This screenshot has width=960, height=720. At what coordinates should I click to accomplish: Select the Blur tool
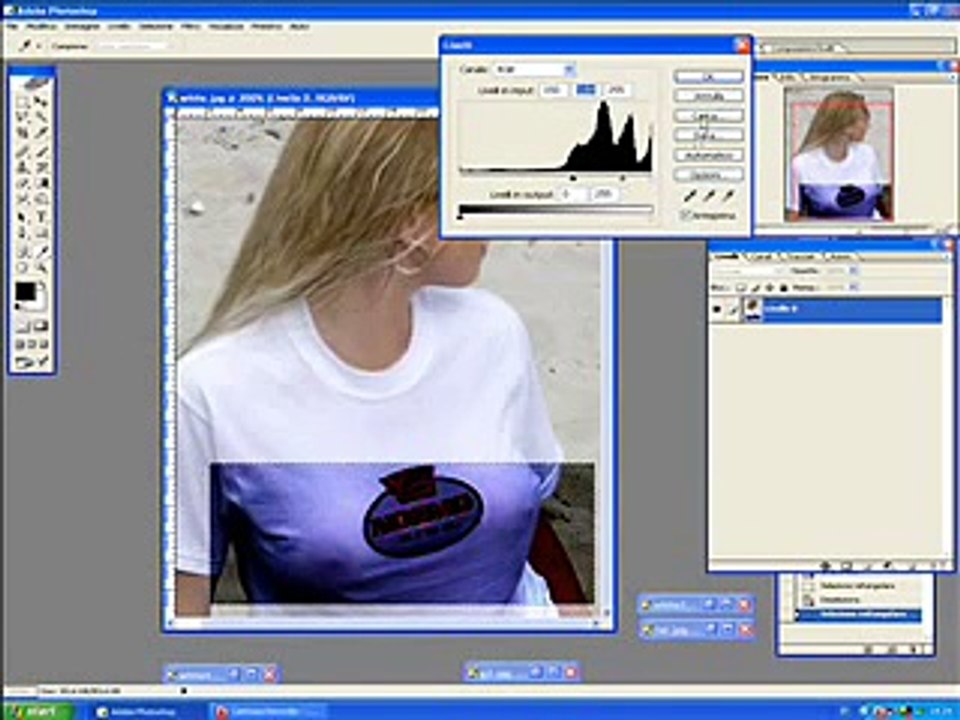(23, 199)
